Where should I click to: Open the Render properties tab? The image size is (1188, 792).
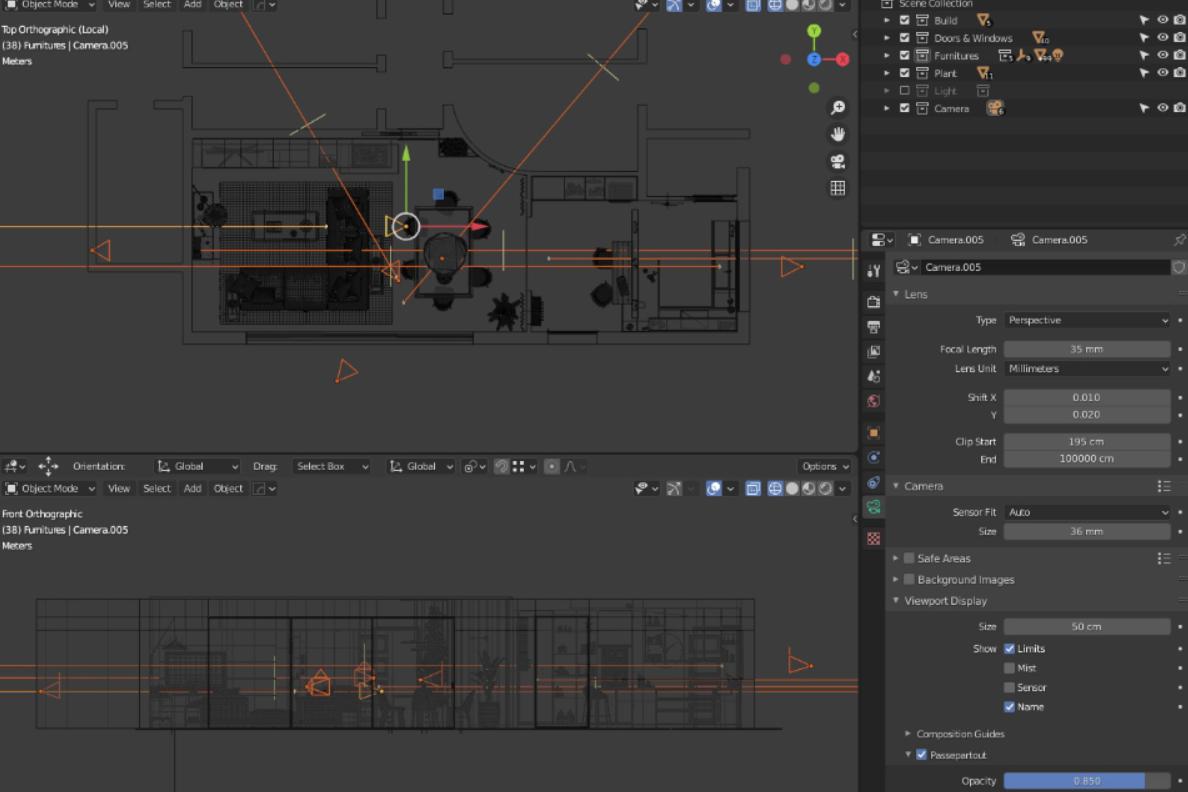(874, 301)
